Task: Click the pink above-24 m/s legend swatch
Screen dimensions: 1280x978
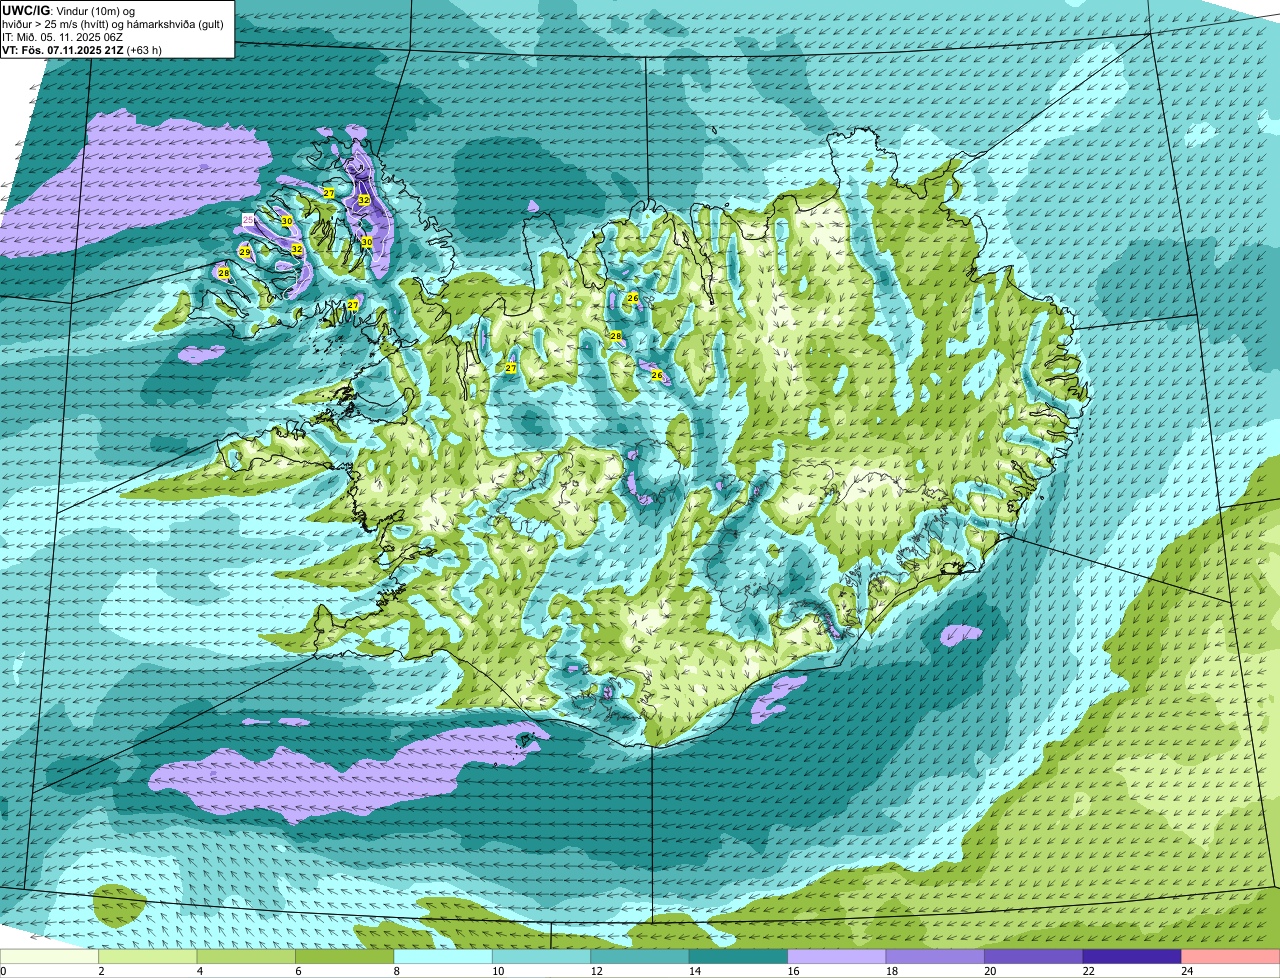Action: (1231, 956)
